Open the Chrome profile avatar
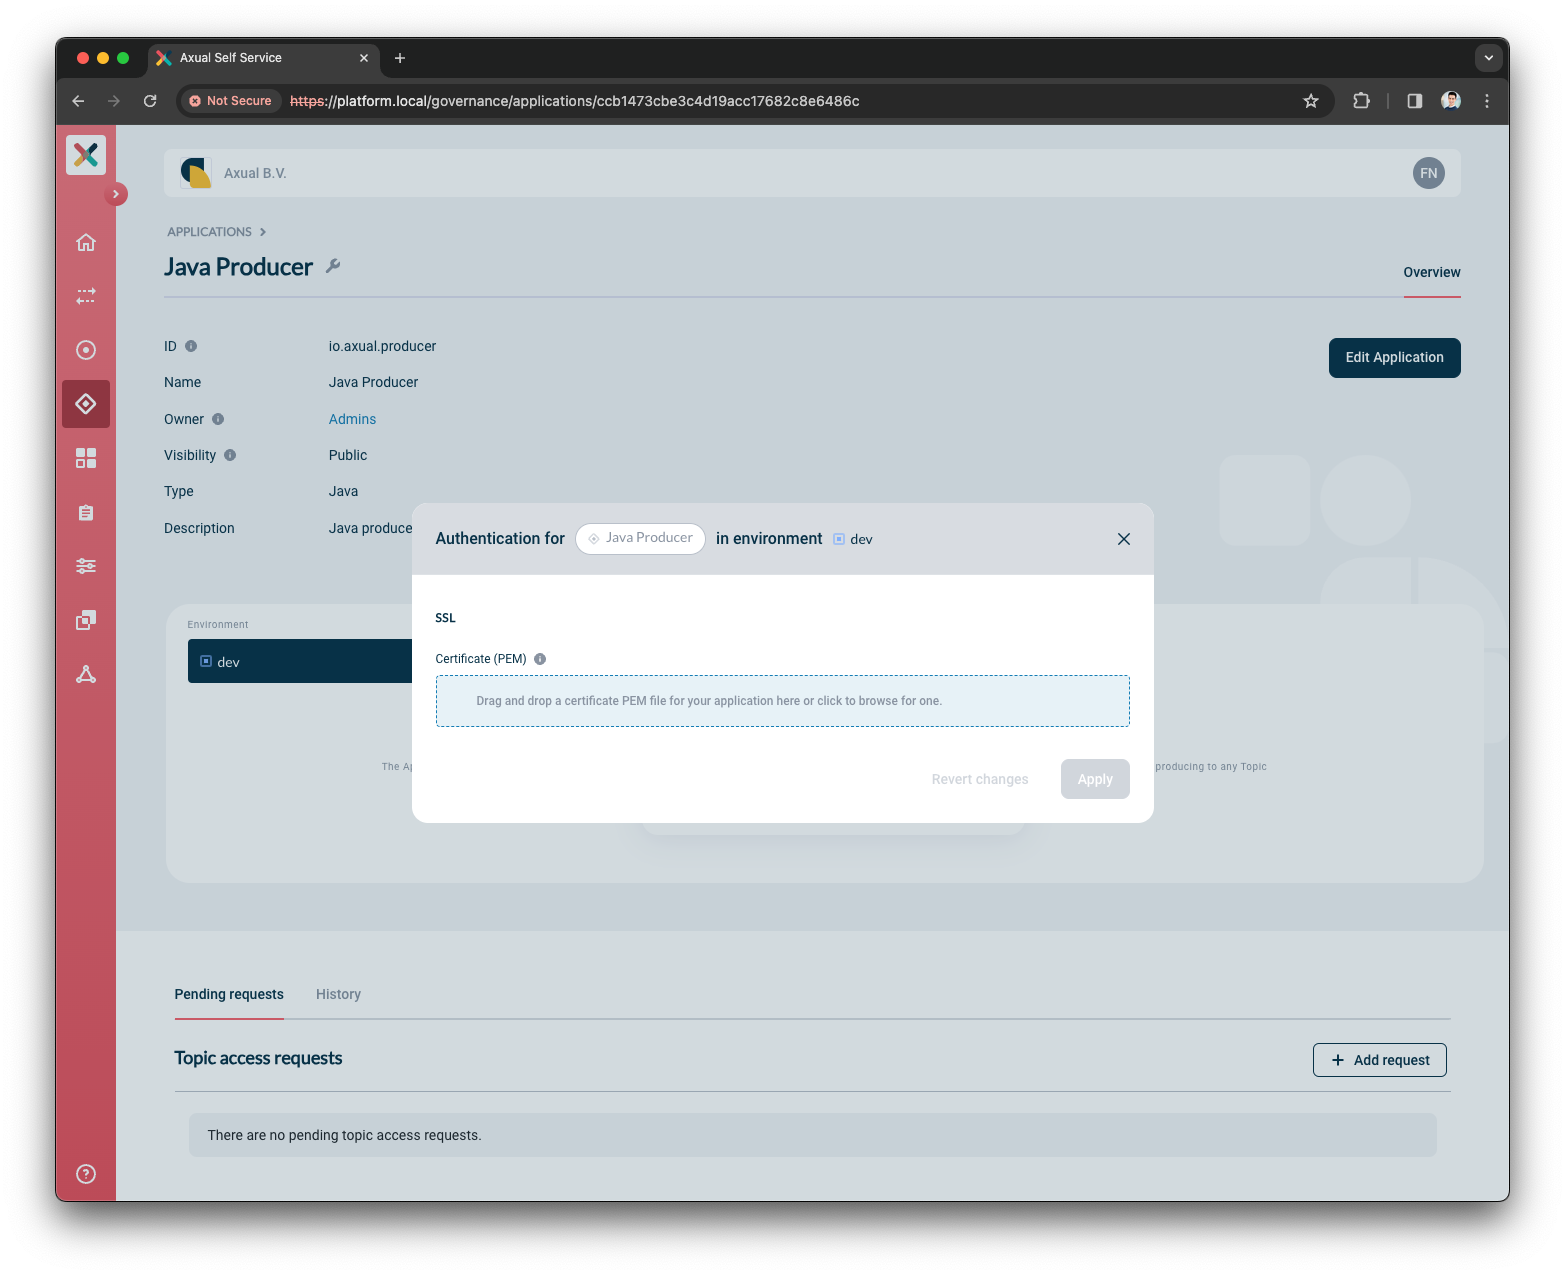The height and width of the screenshot is (1275, 1565). [1451, 101]
